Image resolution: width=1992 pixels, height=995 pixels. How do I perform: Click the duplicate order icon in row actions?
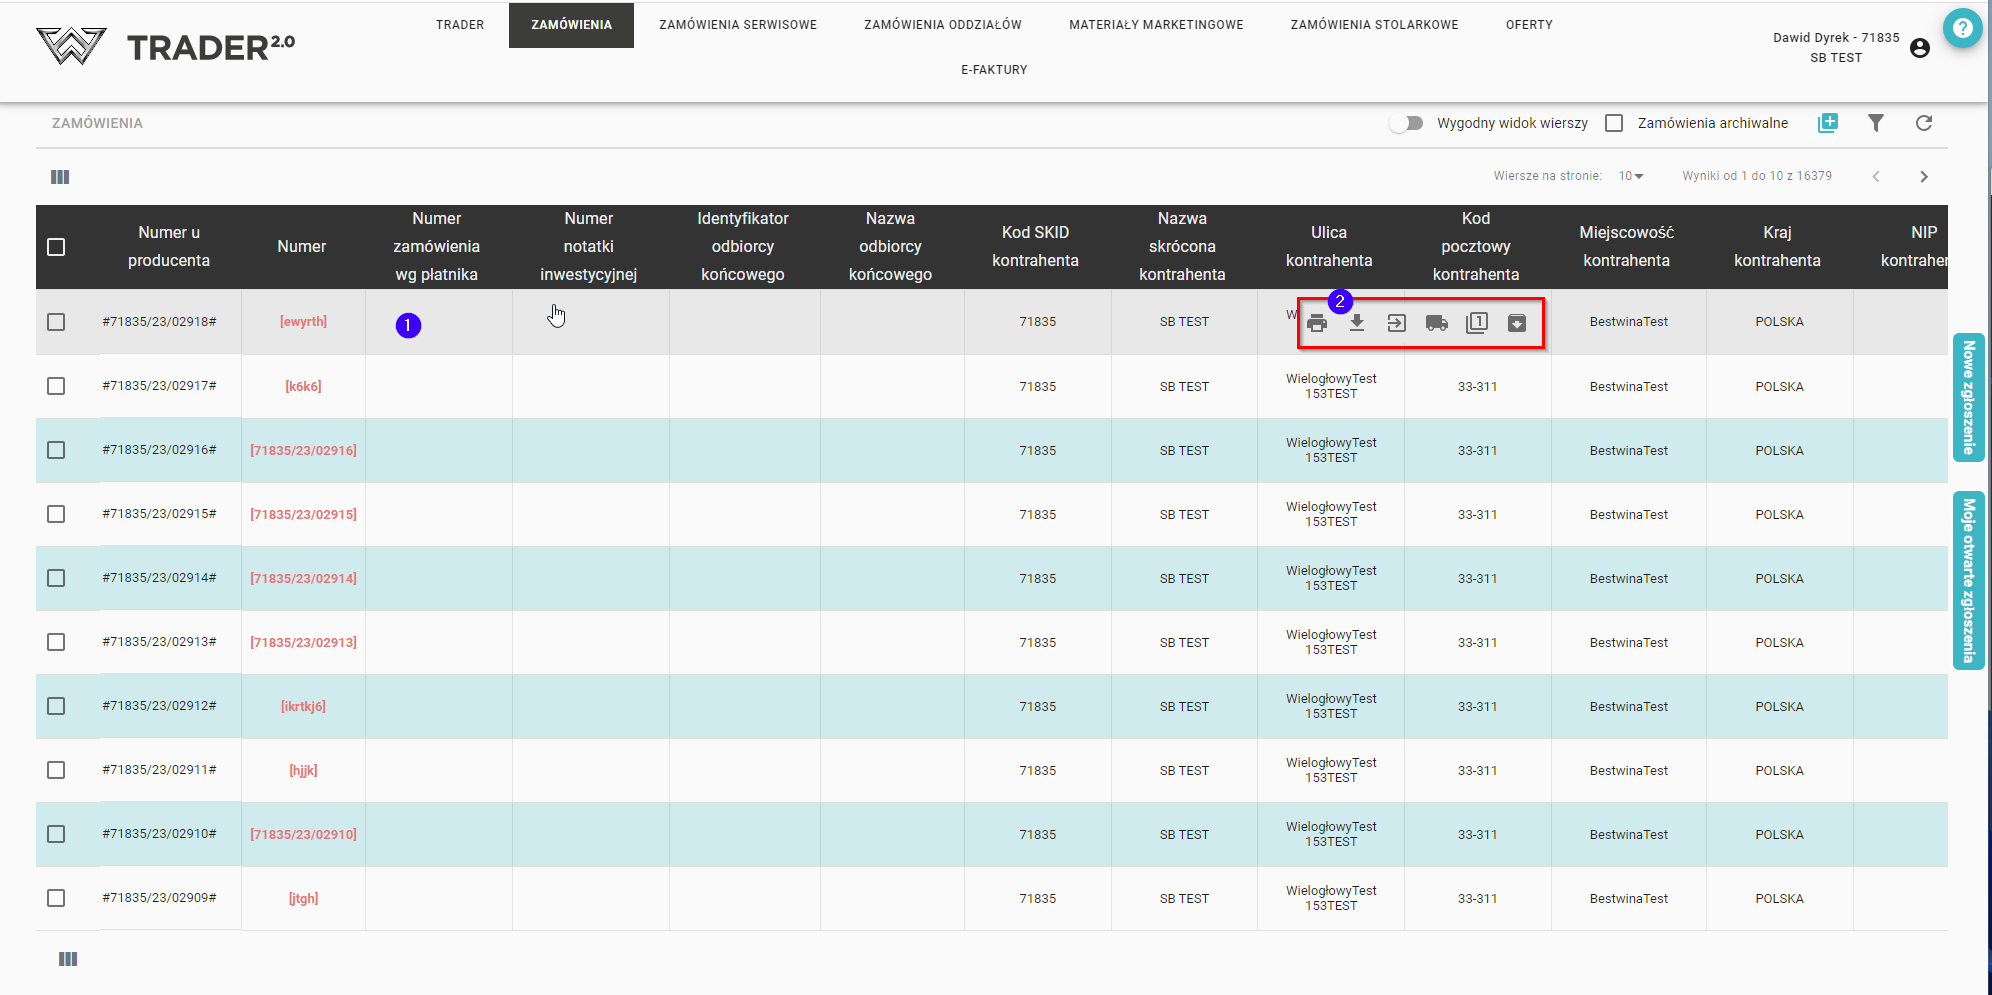tap(1477, 323)
